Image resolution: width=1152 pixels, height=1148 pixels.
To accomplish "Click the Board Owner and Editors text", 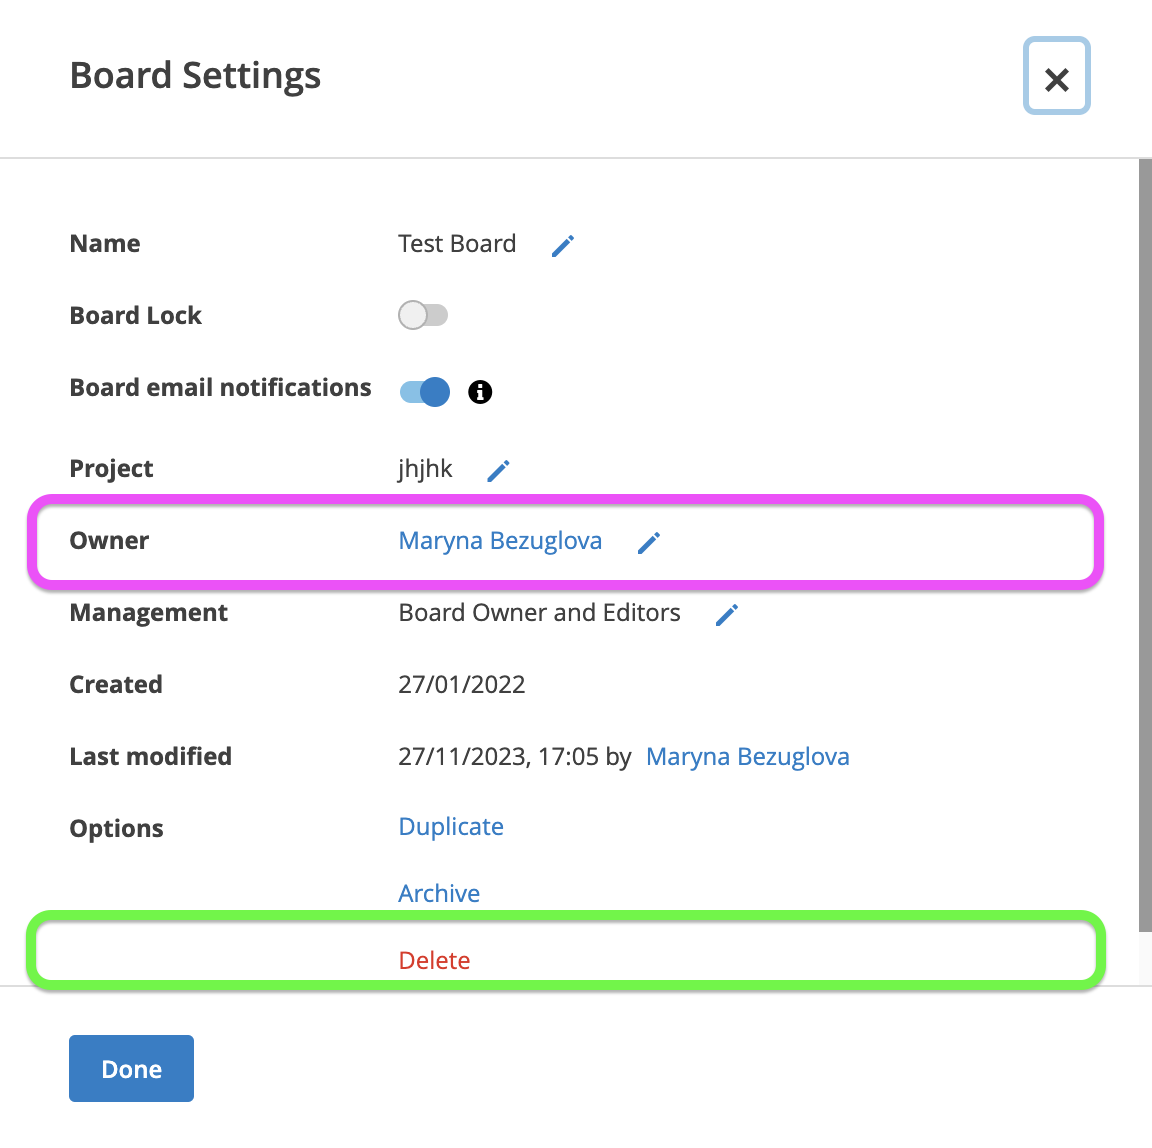I will pos(539,613).
